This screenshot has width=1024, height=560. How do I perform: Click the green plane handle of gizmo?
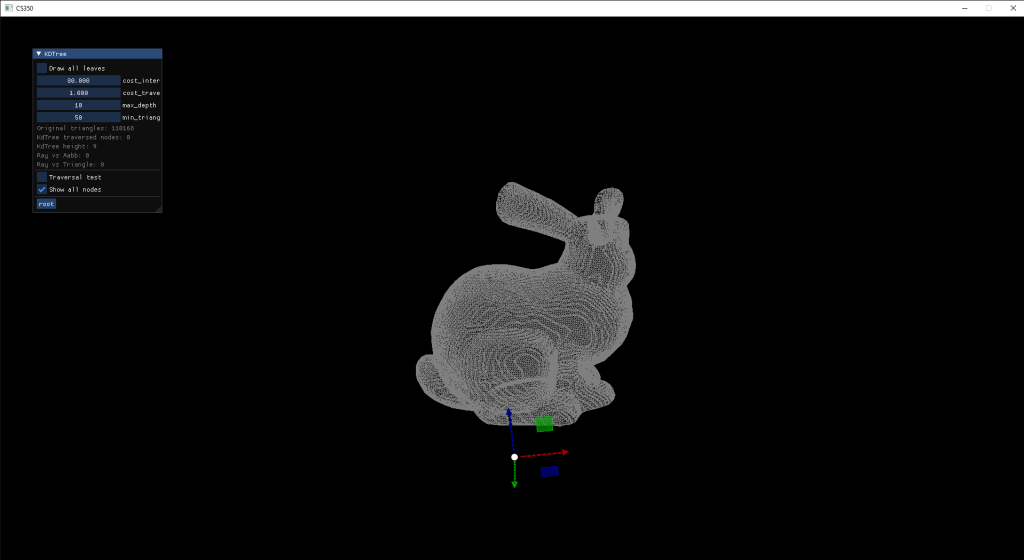point(544,424)
